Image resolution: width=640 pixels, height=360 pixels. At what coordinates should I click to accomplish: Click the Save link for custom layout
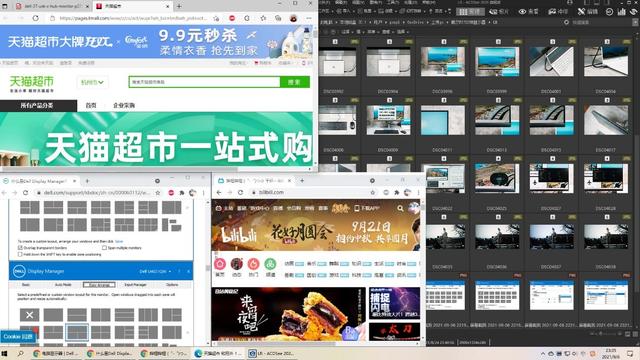(x=119, y=242)
